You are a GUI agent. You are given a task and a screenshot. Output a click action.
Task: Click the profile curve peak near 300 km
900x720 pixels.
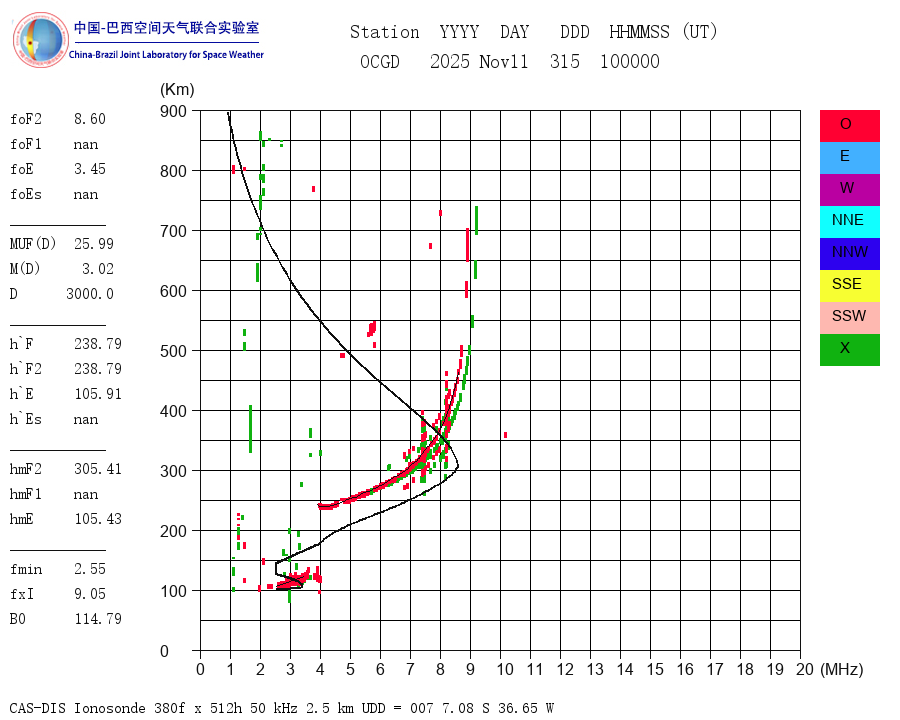click(457, 466)
